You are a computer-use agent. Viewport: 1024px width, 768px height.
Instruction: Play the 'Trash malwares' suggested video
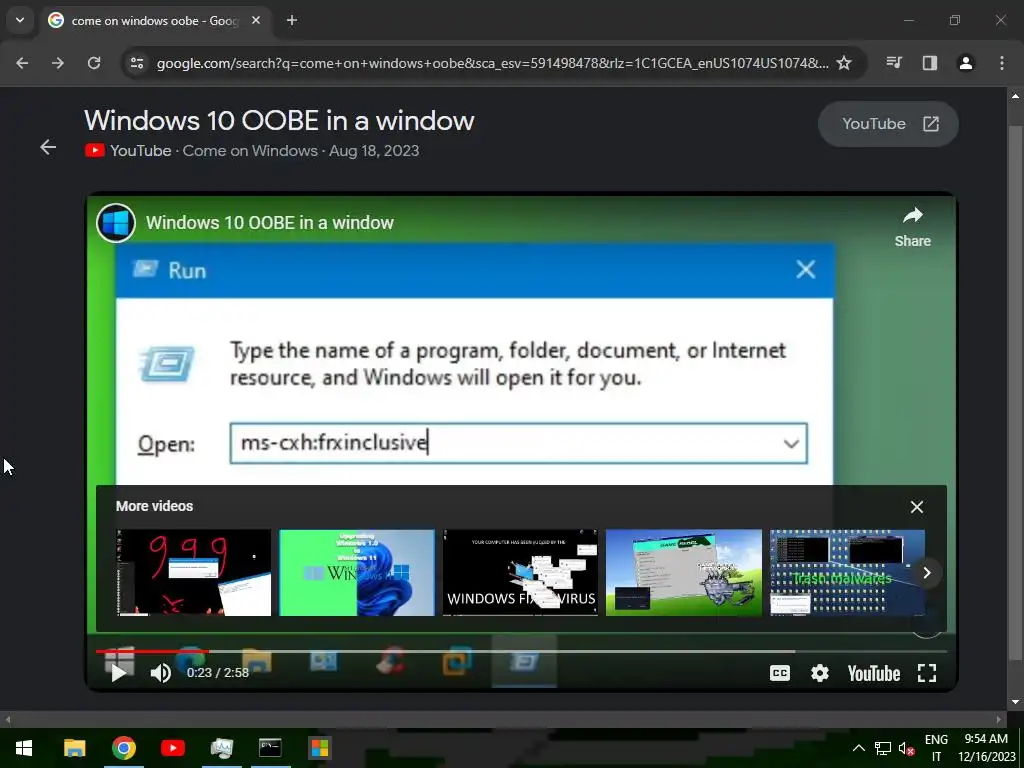847,573
